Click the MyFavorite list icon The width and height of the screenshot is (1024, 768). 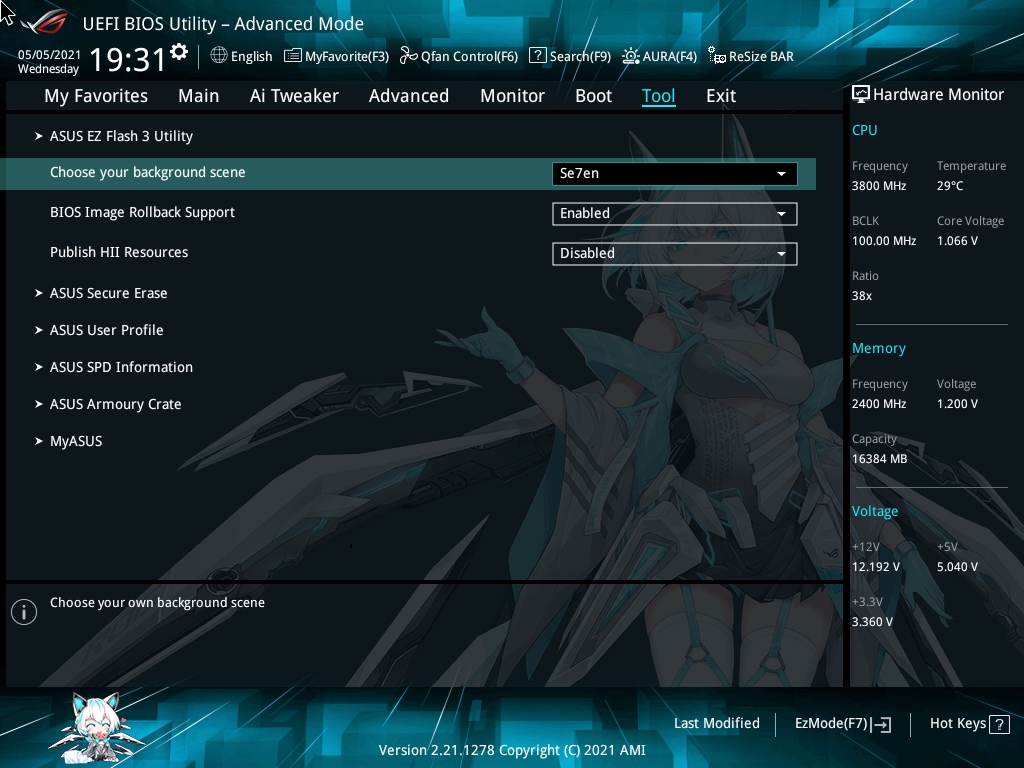pyautogui.click(x=293, y=56)
